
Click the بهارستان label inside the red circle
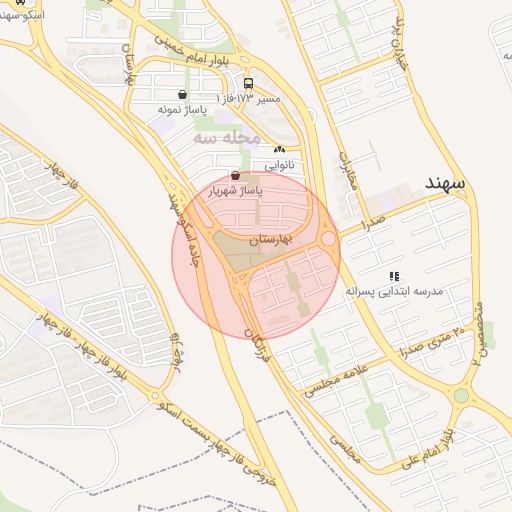[271, 239]
